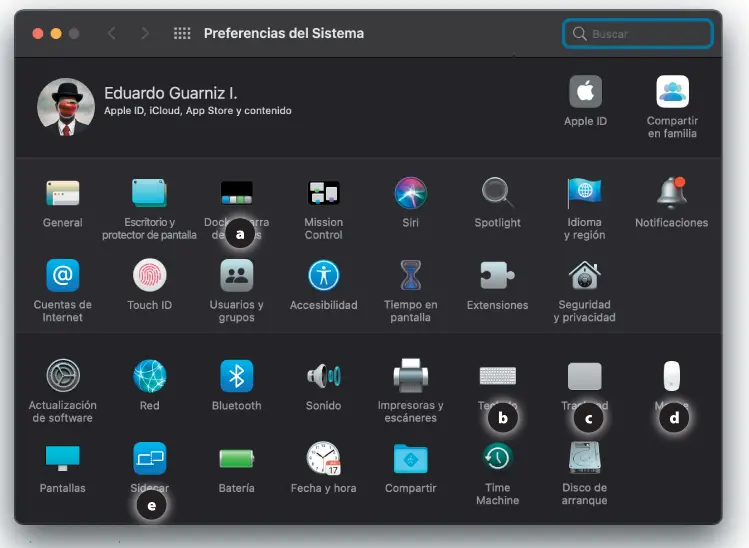Minimize the window with yellow button

click(x=56, y=33)
